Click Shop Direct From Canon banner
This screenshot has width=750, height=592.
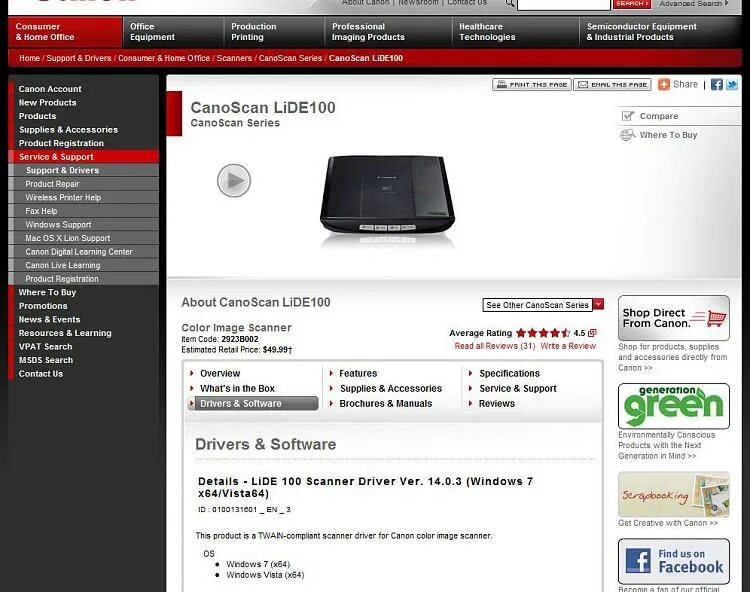(x=673, y=318)
